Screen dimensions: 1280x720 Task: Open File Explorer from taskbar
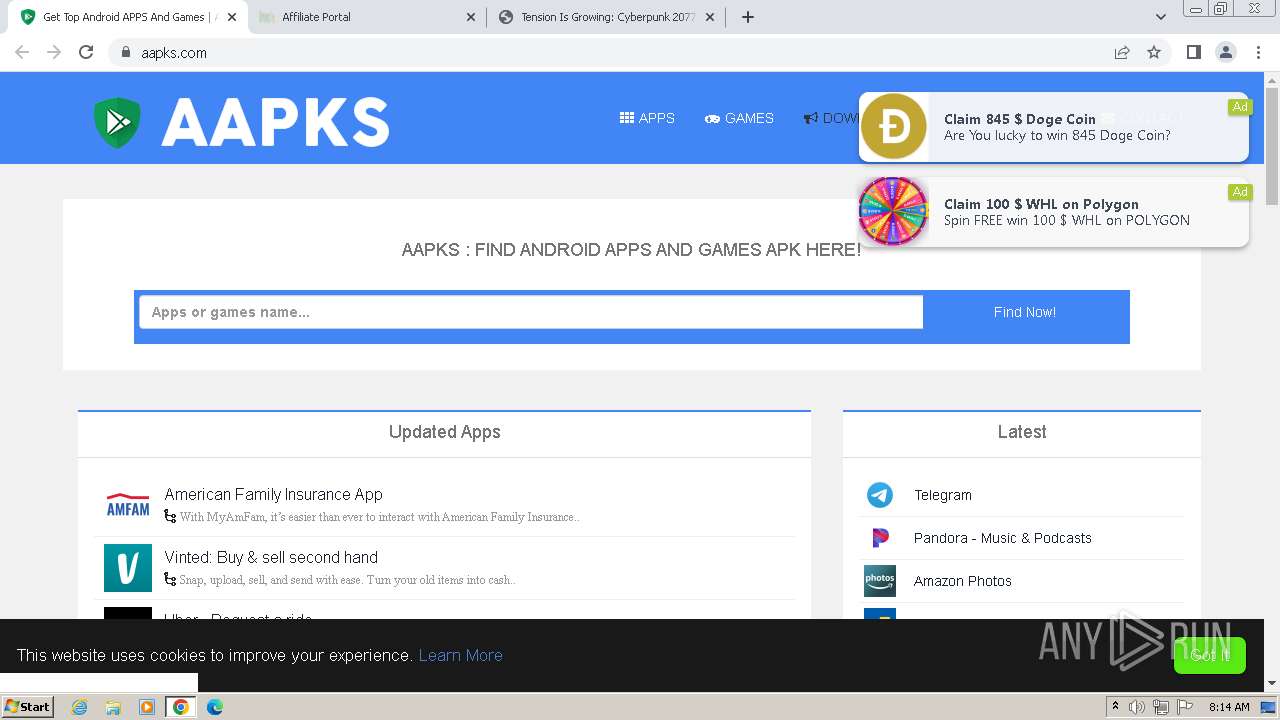click(x=113, y=707)
